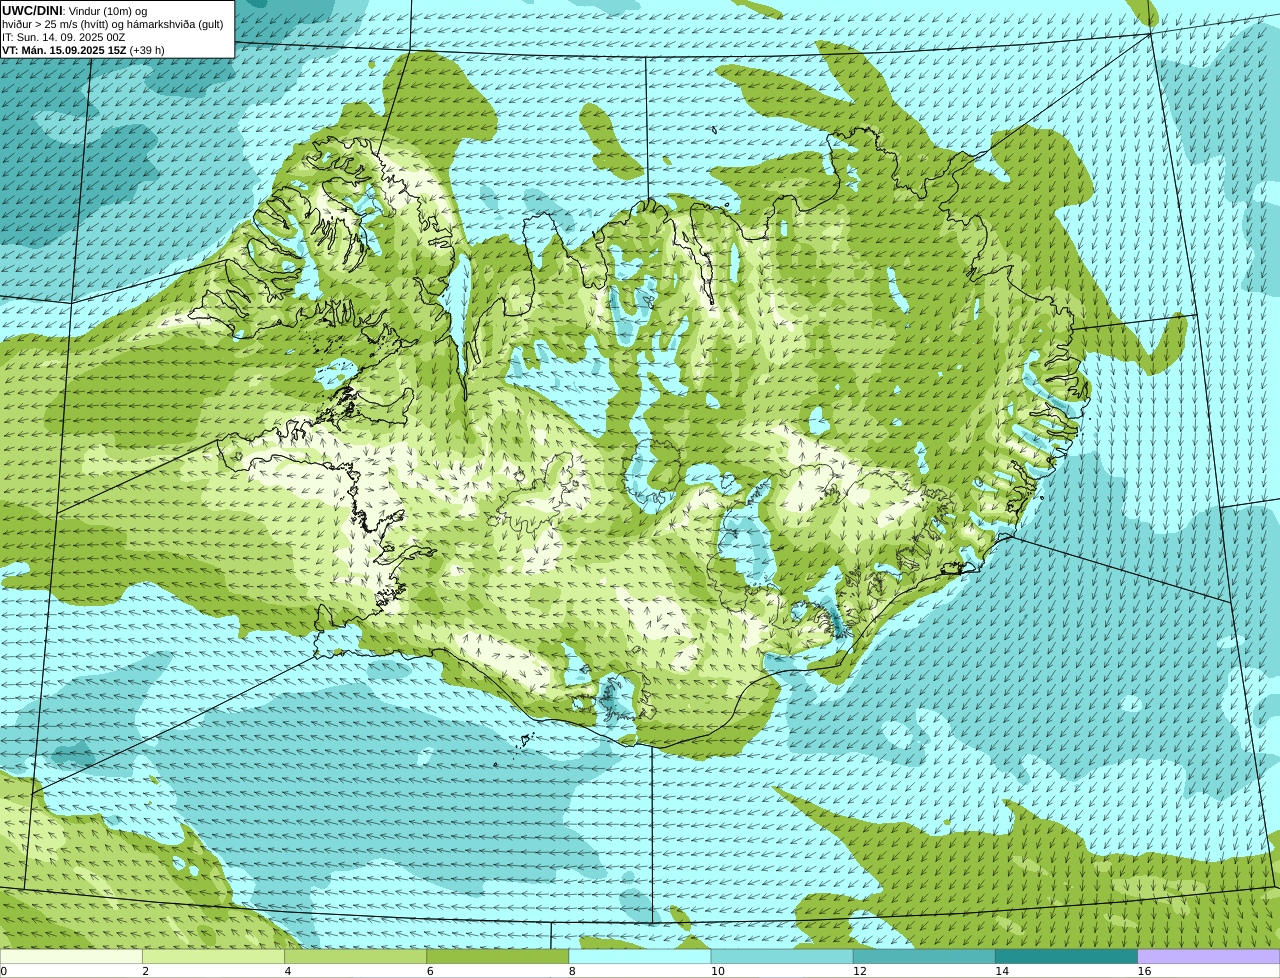Viewport: 1280px width, 978px height.
Task: Click the 8–10 m/s pale cyan legend swatch
Action: tap(640, 957)
